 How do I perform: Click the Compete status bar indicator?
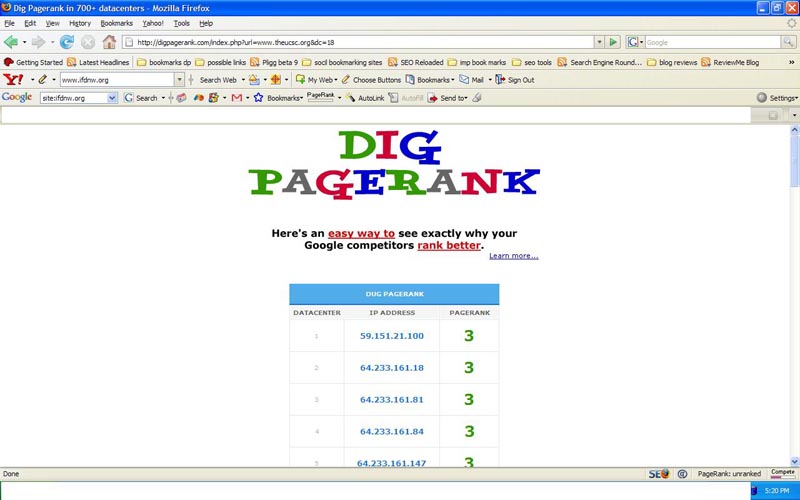click(783, 473)
